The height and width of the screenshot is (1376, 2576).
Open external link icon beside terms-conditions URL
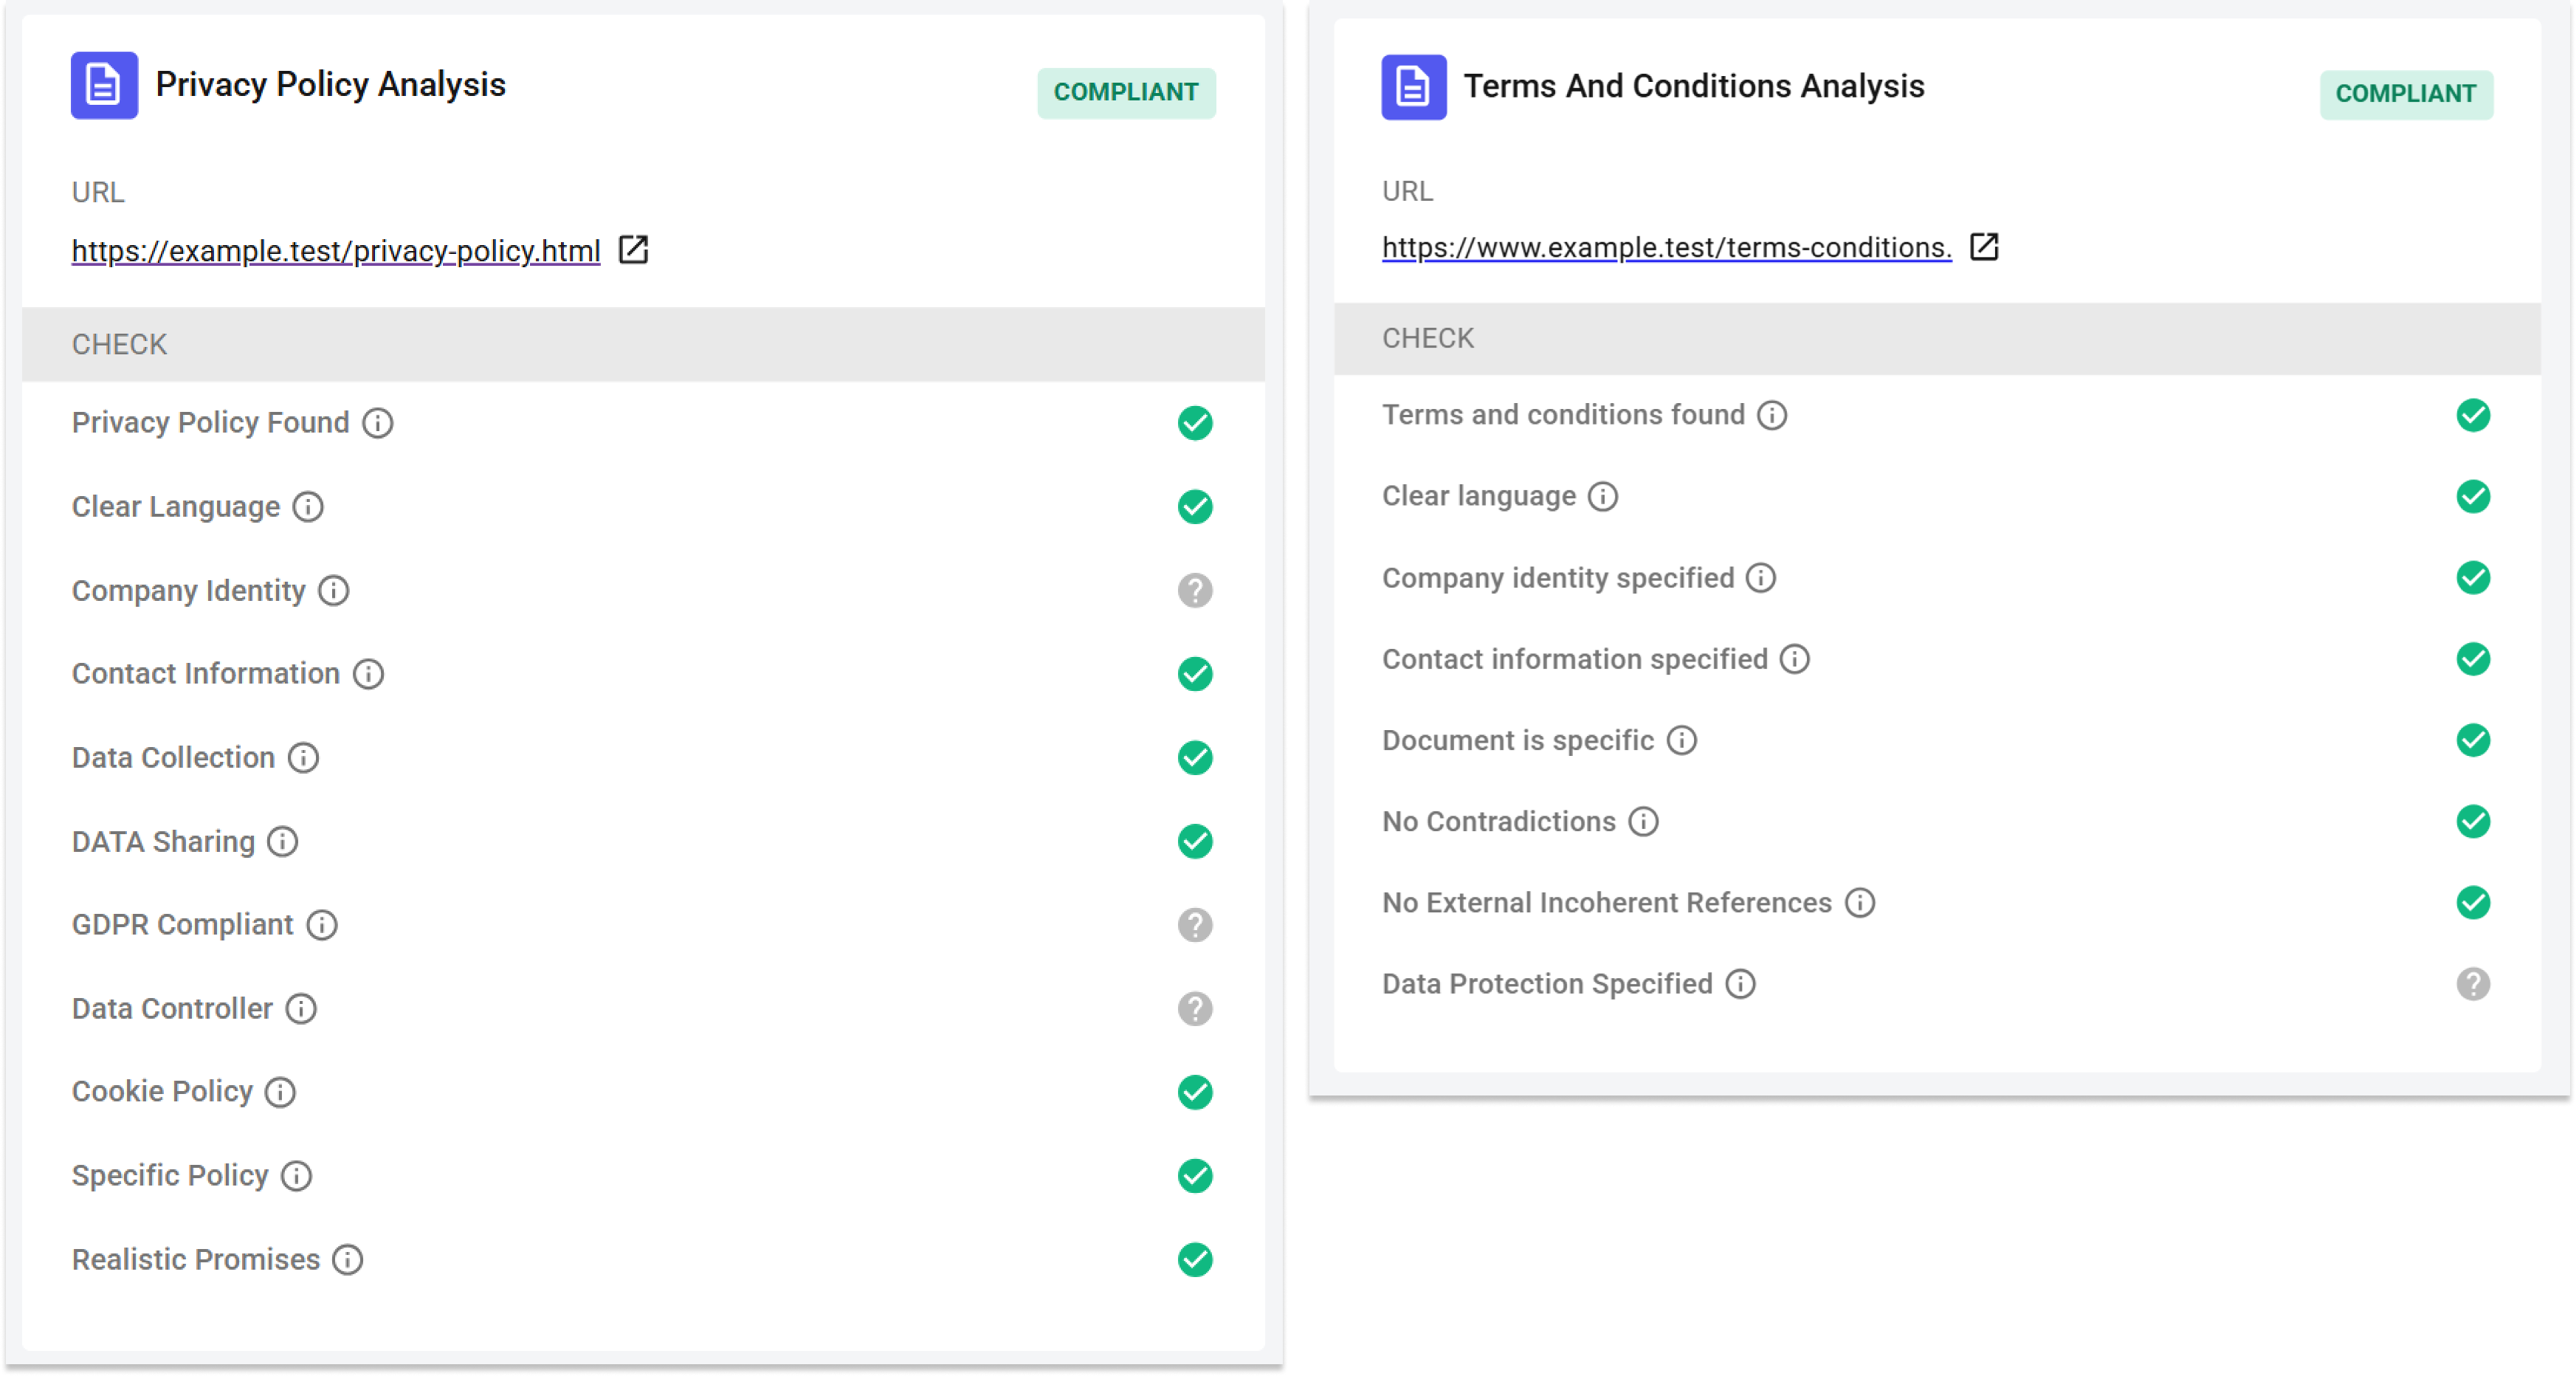point(1983,247)
